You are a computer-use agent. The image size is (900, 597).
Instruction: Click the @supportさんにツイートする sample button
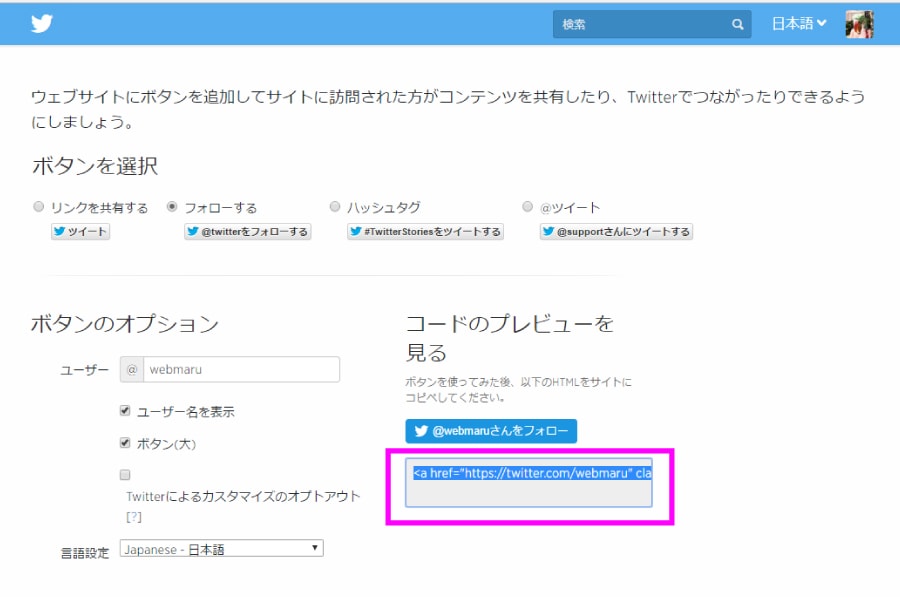616,231
